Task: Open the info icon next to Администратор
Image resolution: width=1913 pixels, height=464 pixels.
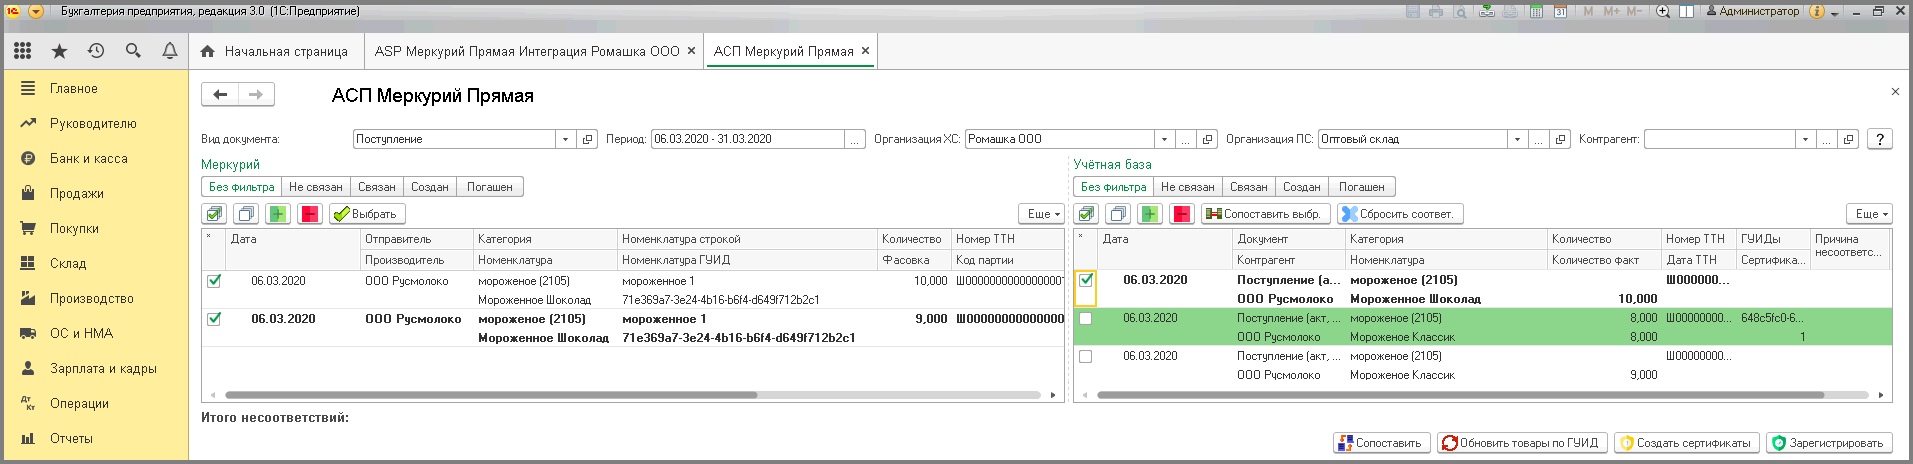Action: point(1817,11)
